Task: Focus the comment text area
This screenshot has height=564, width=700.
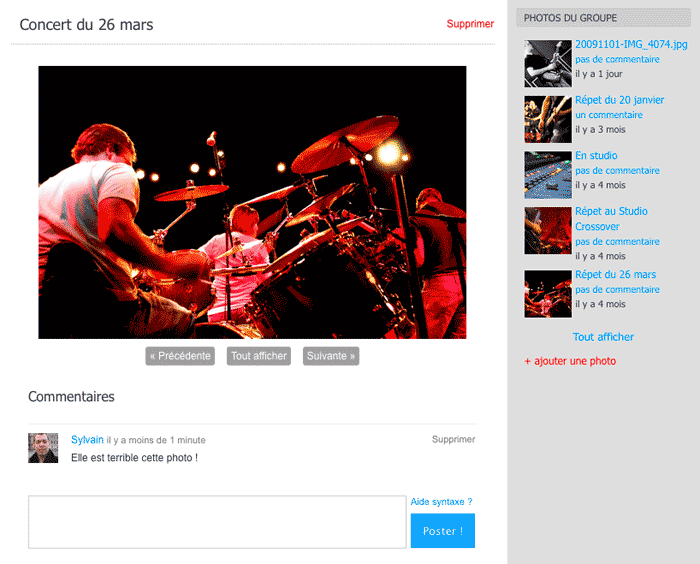Action: pos(217,522)
